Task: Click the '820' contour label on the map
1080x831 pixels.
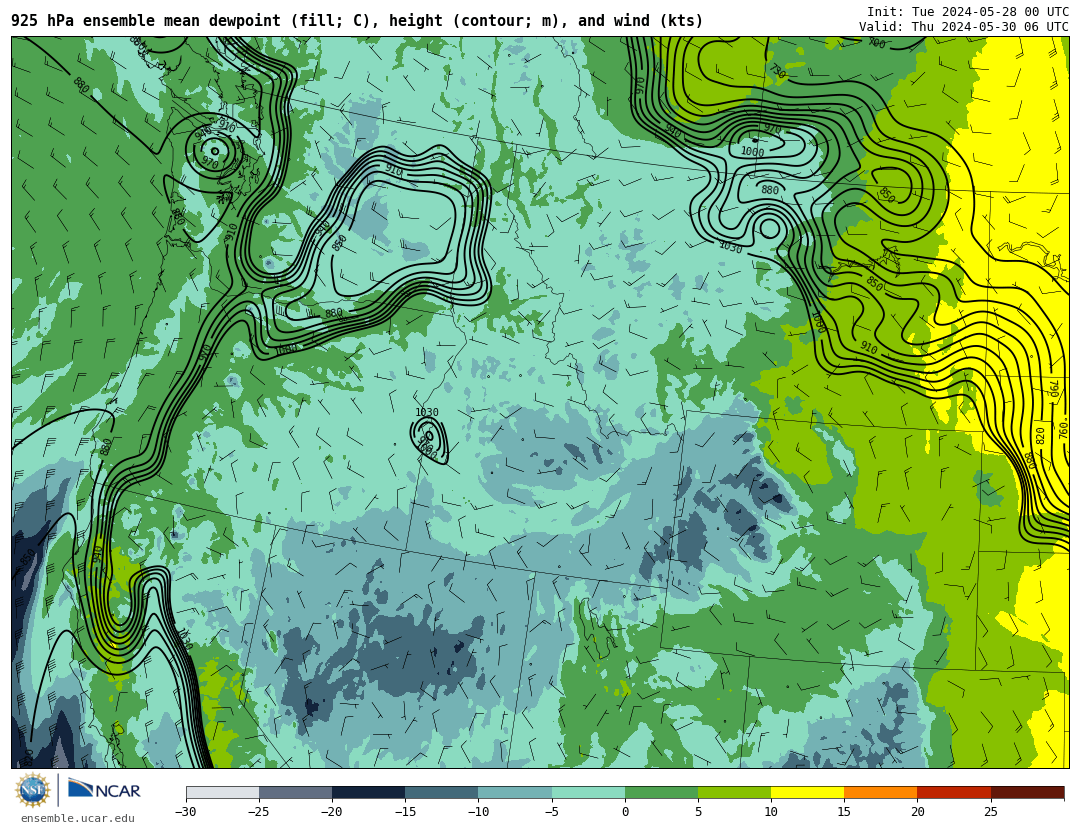Action: (x=1040, y=435)
